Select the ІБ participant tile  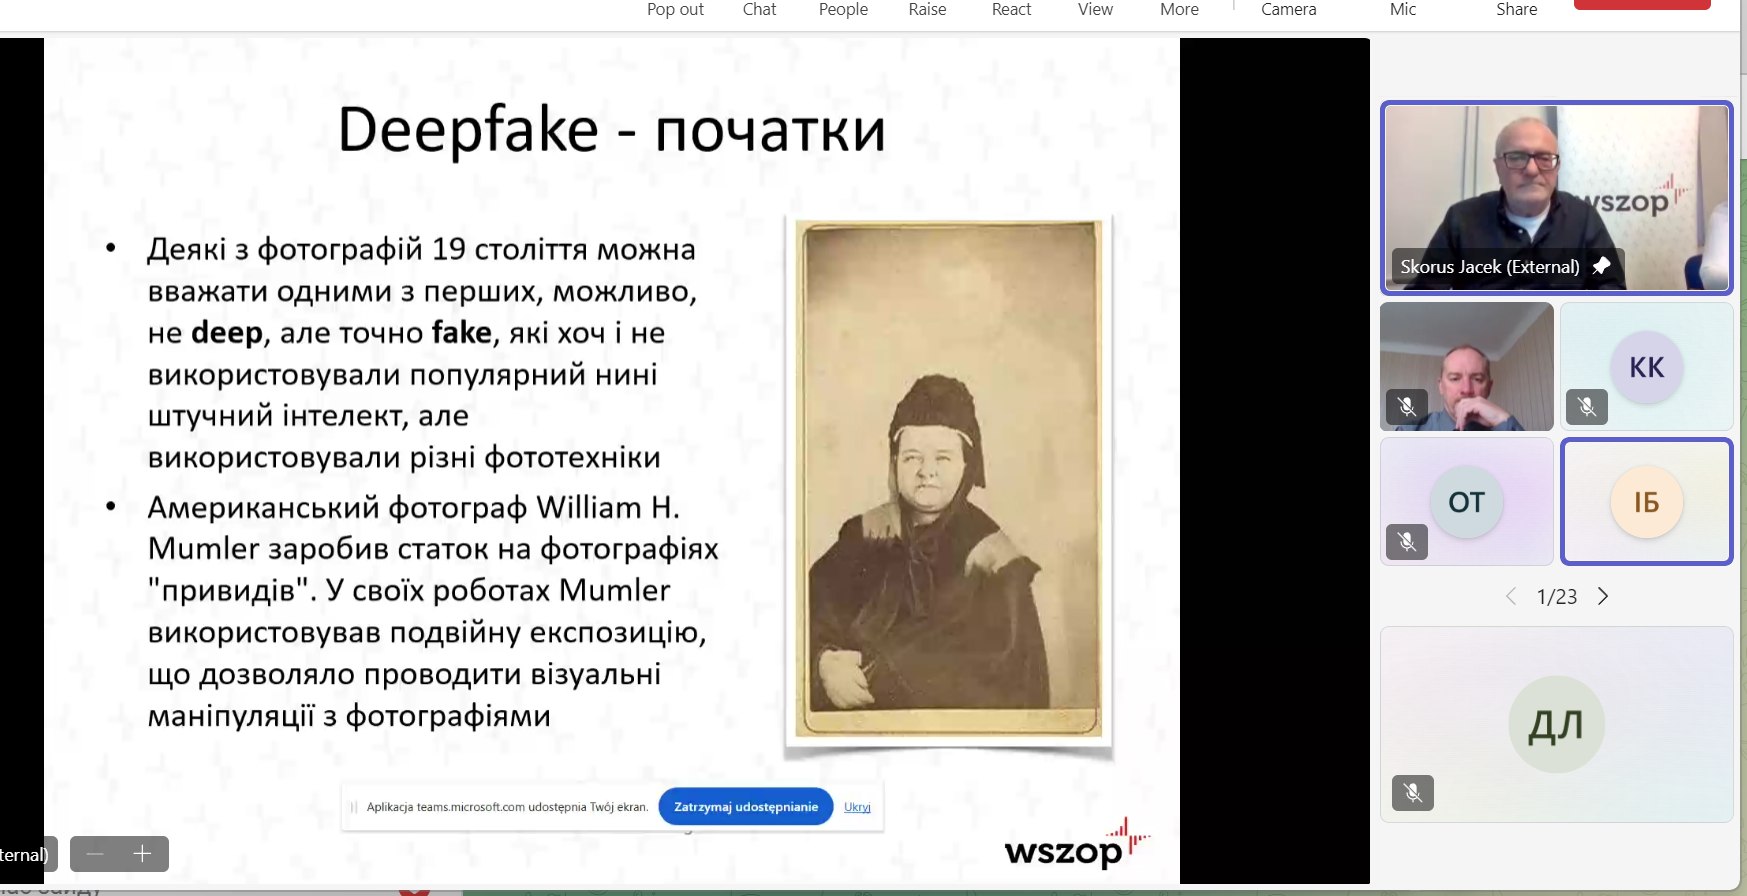[1646, 502]
